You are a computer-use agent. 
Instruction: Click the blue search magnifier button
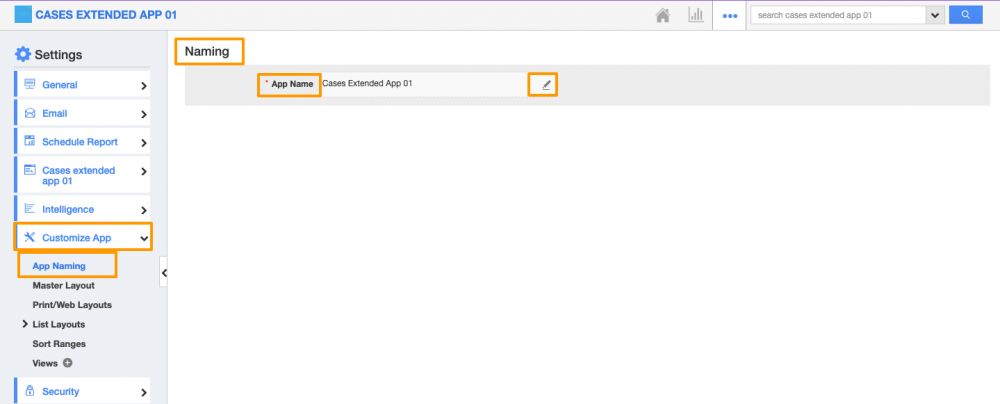(965, 15)
